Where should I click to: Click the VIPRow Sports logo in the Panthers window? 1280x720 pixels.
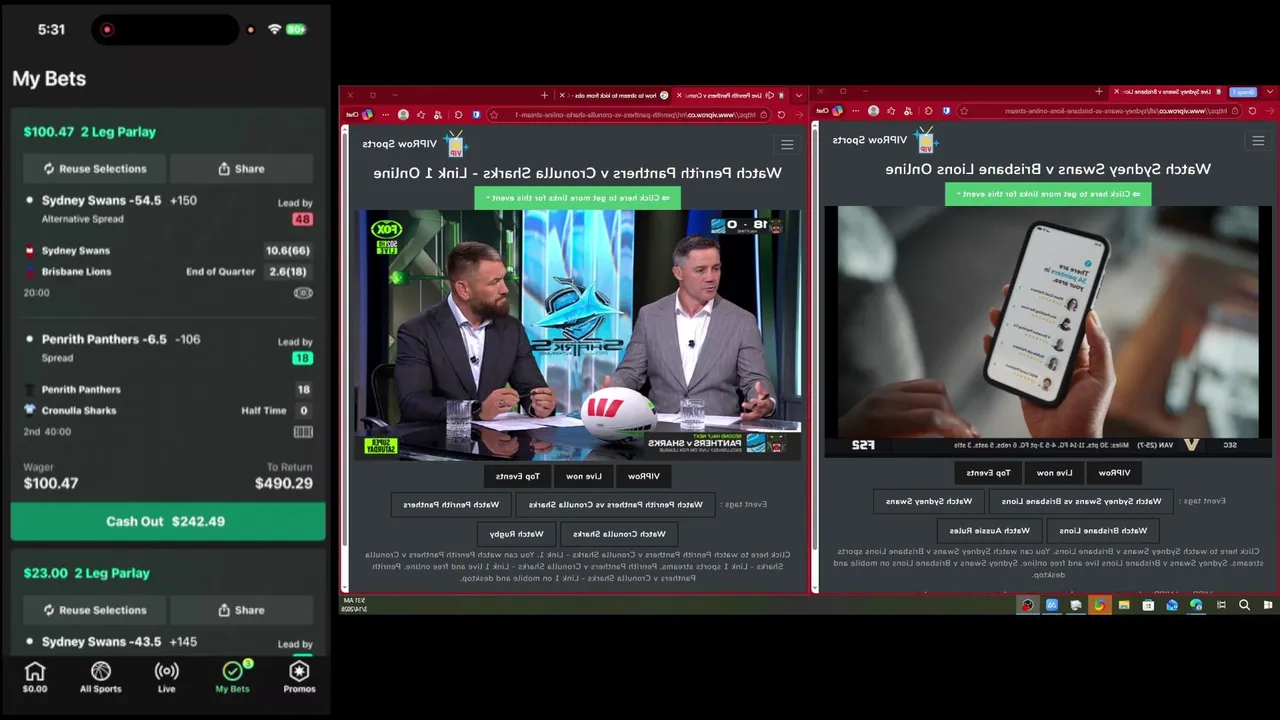[x=415, y=144]
